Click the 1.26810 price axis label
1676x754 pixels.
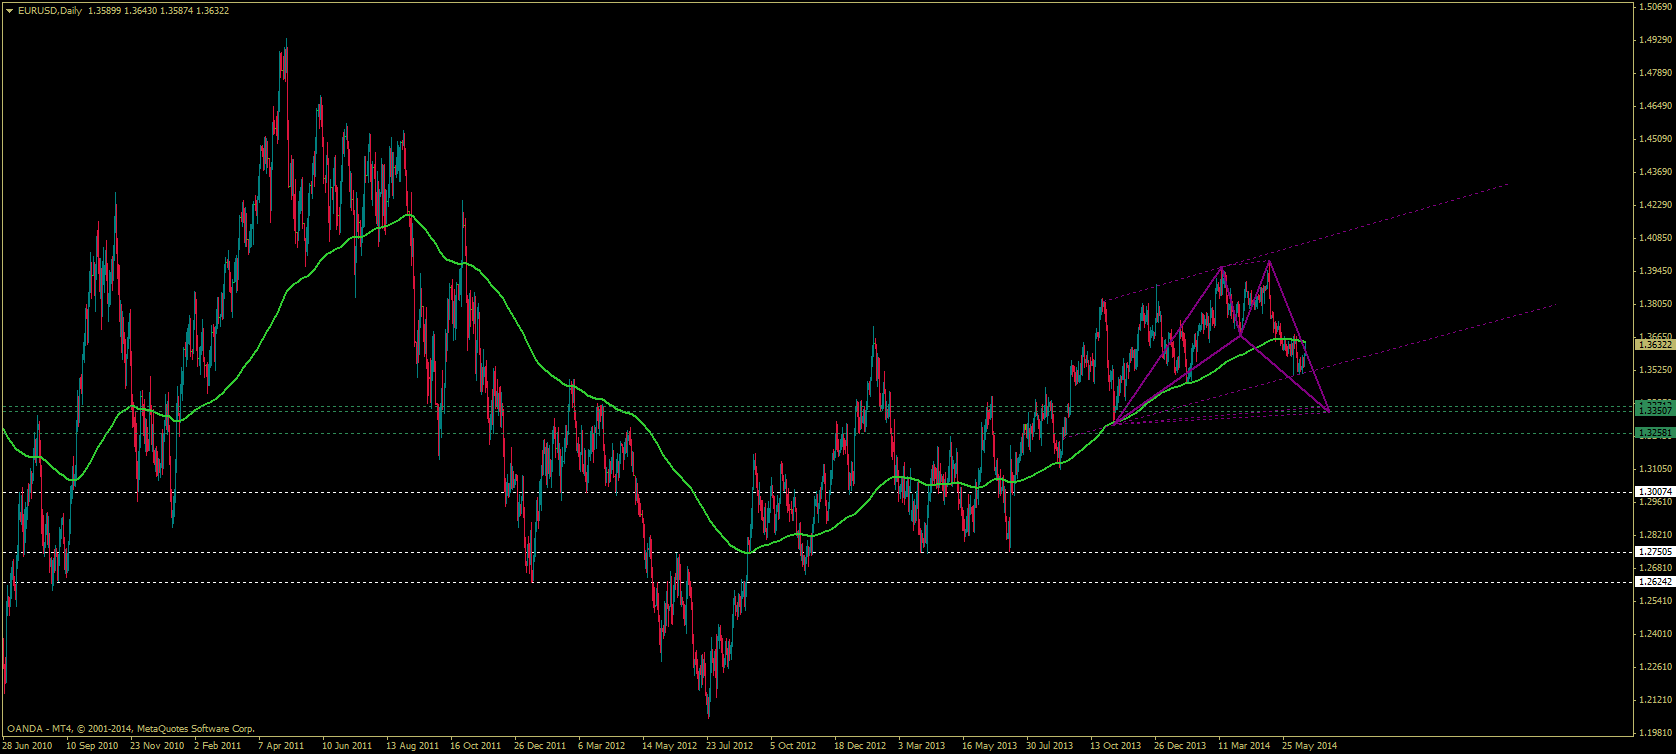[1657, 568]
